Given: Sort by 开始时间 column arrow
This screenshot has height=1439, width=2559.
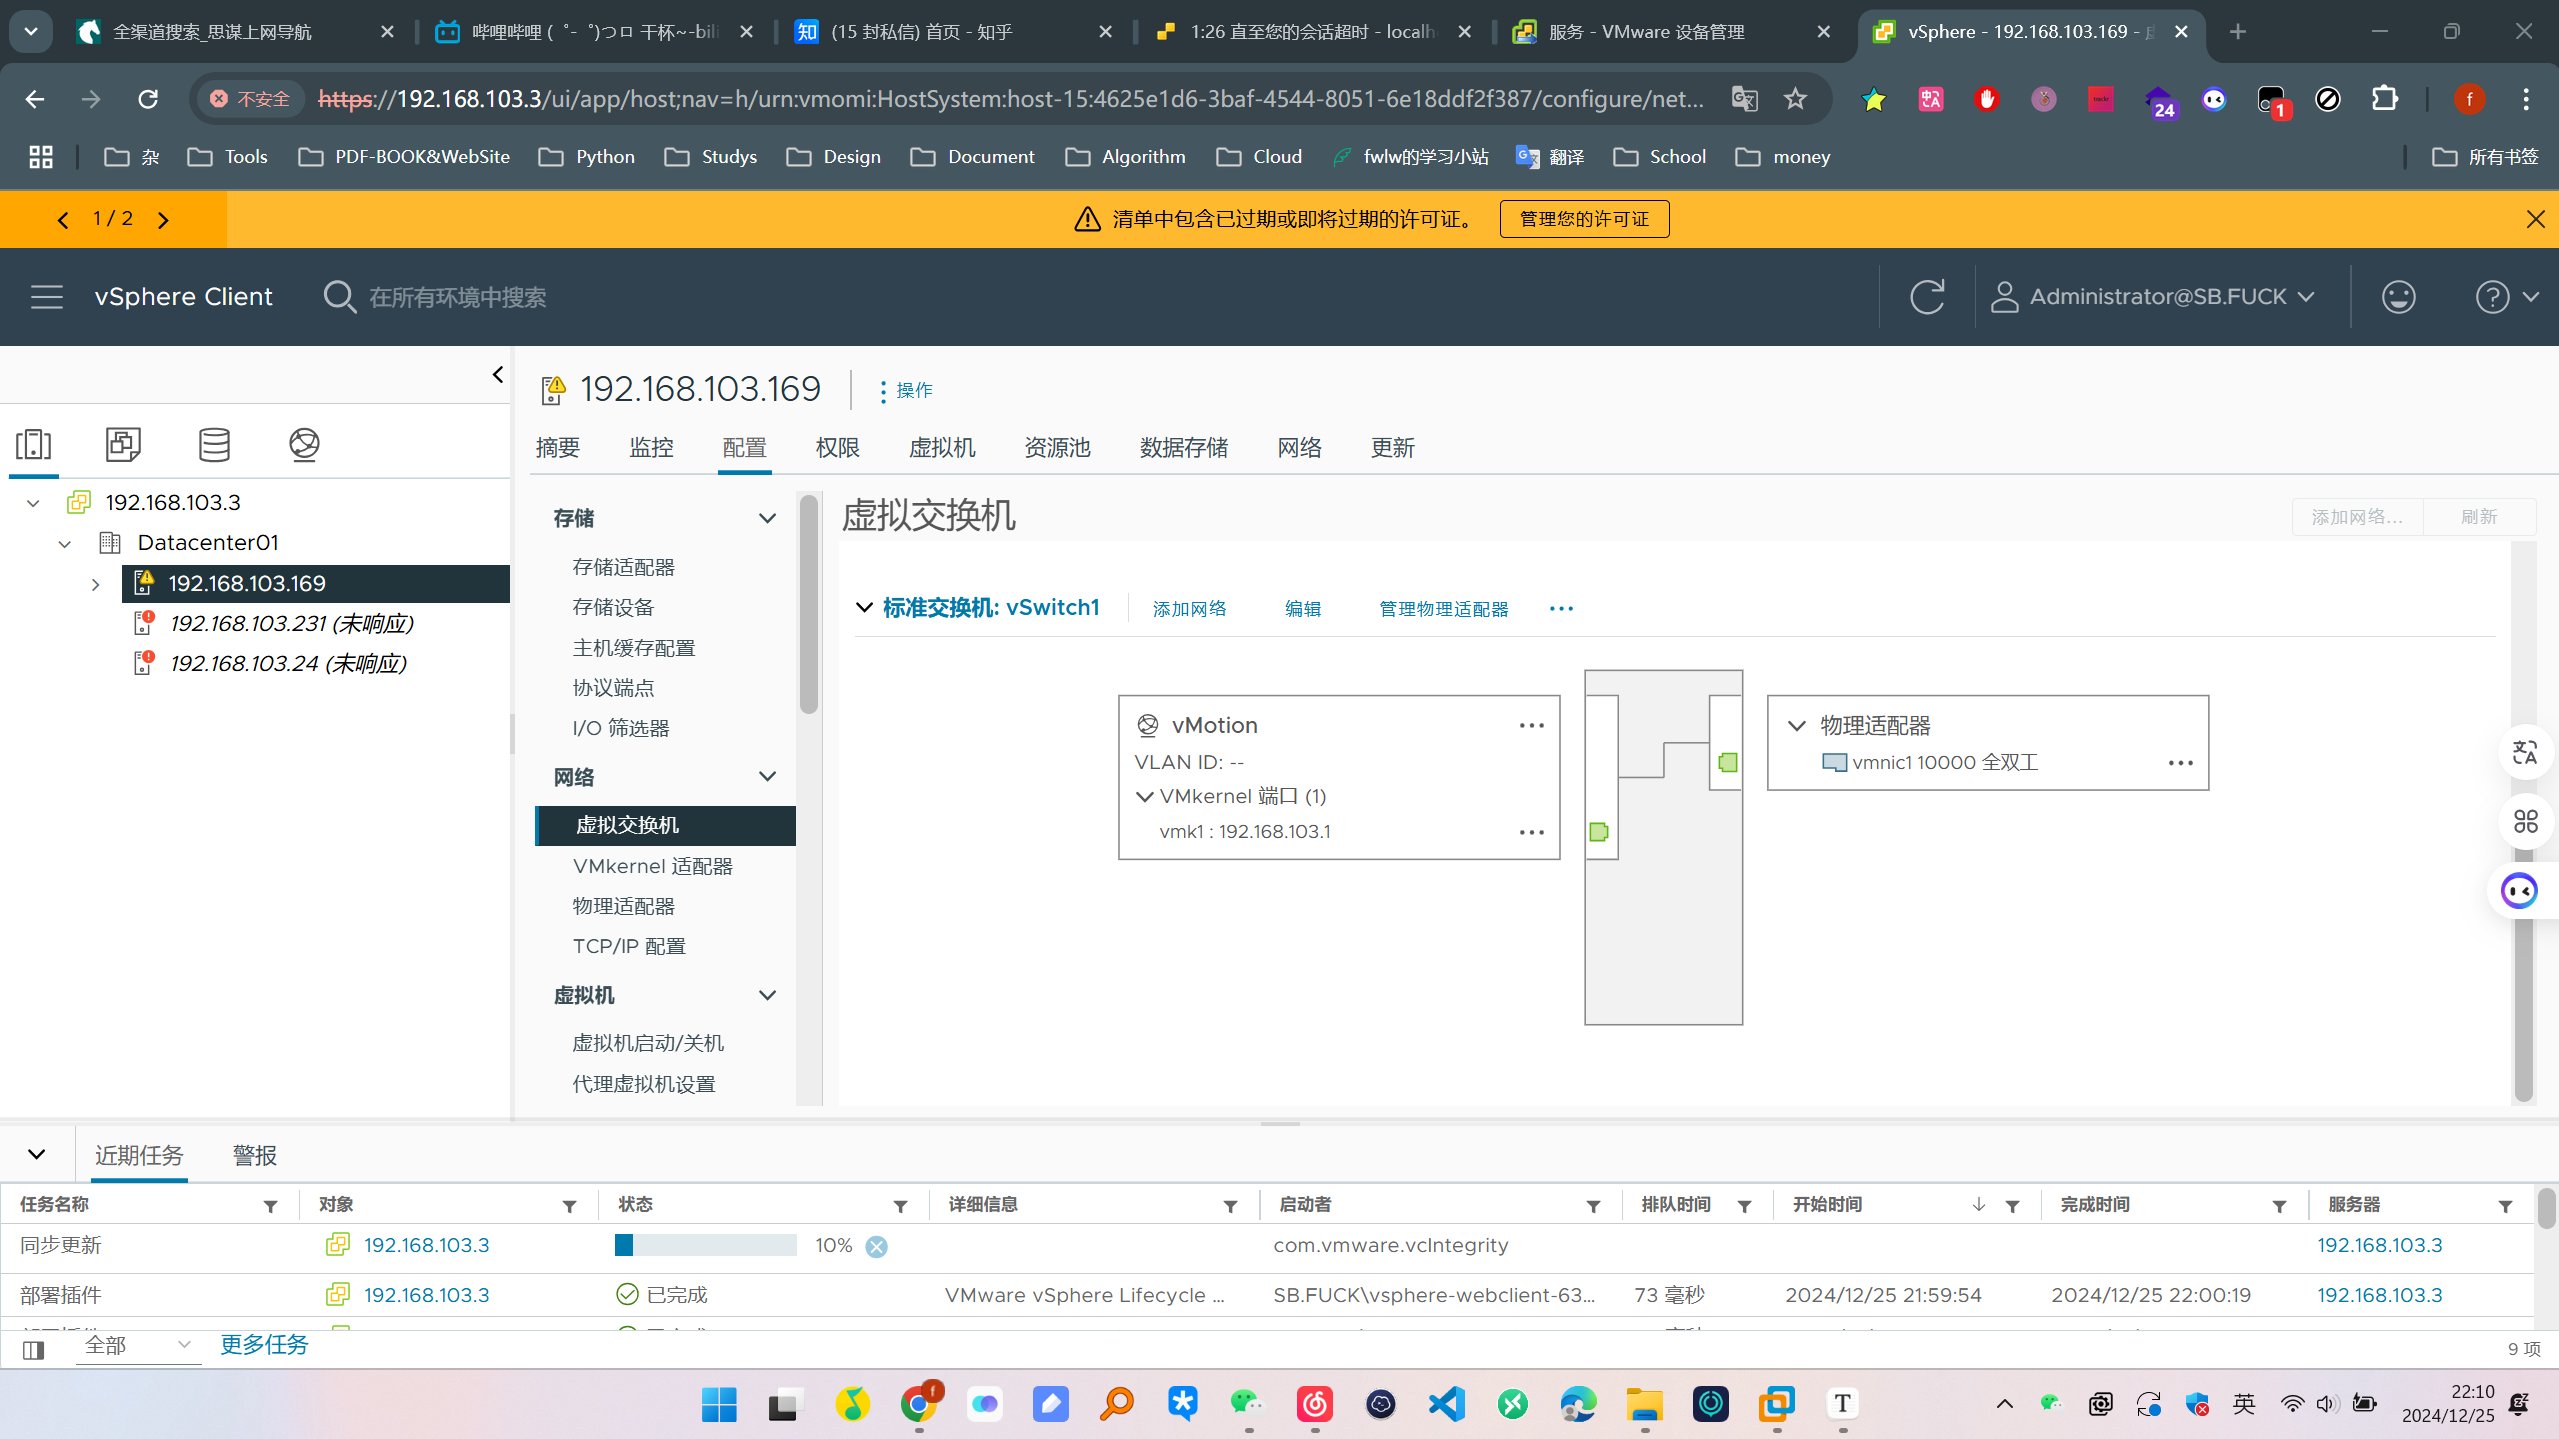Looking at the screenshot, I should pyautogui.click(x=1978, y=1205).
